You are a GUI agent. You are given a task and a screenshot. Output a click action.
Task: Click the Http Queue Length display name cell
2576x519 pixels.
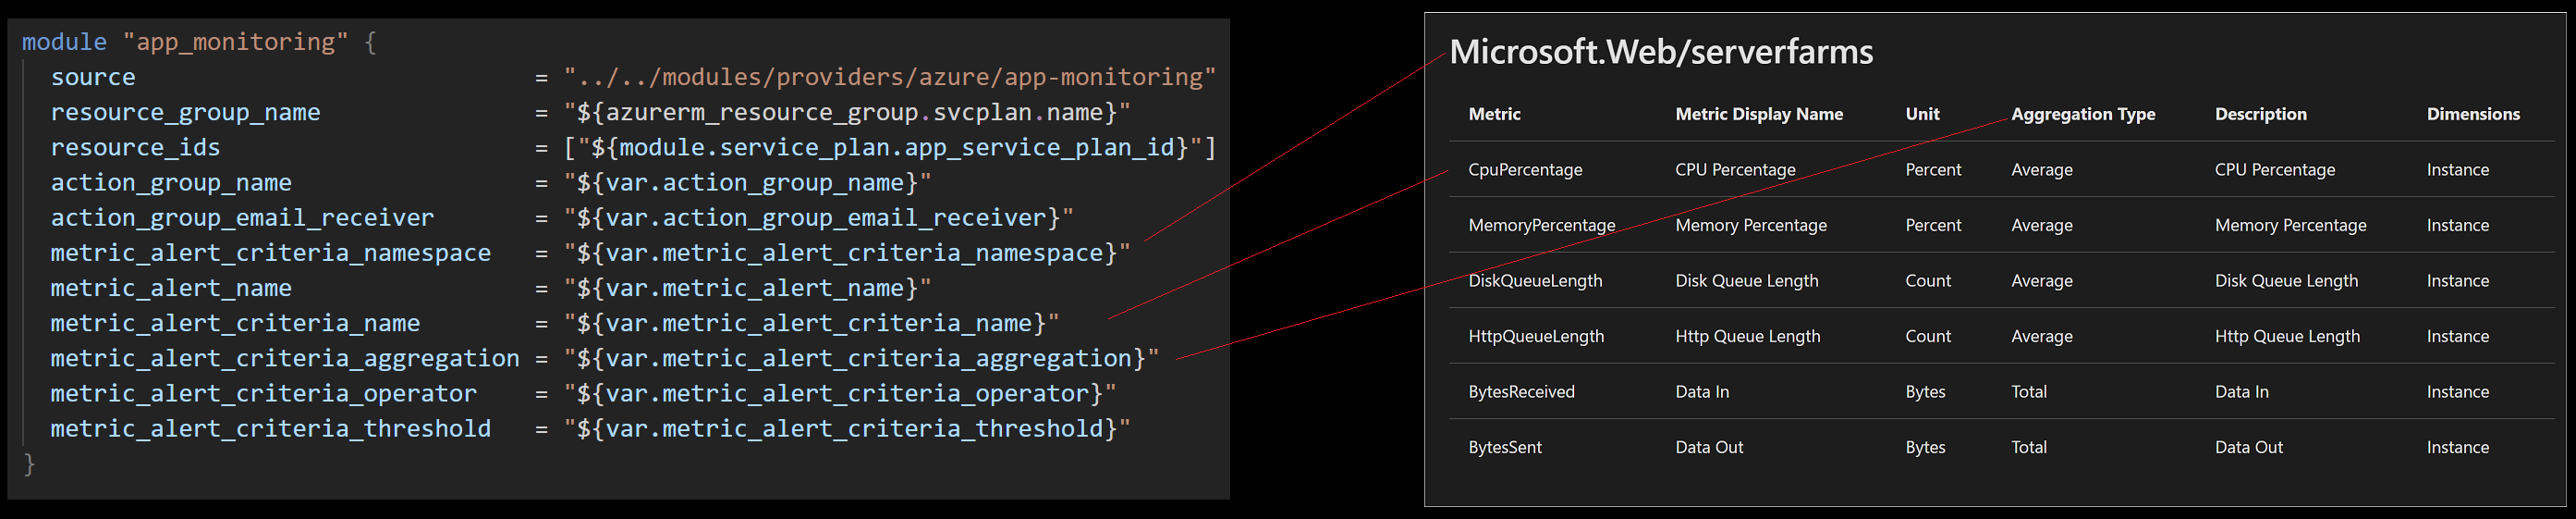coord(1748,337)
